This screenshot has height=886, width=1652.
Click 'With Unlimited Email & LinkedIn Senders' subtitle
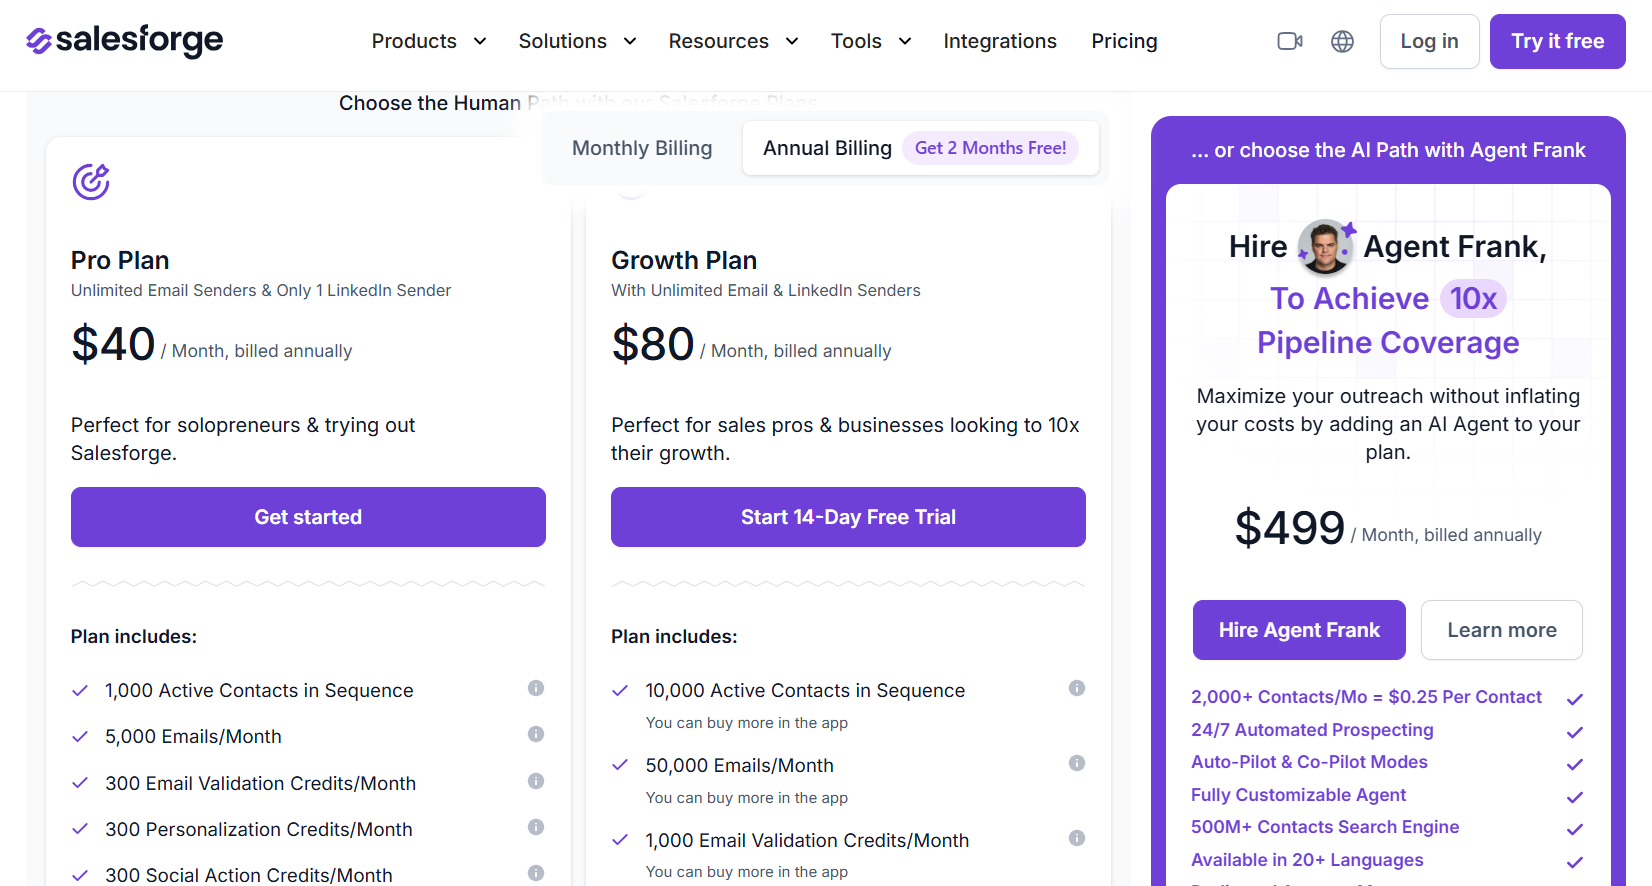(x=766, y=290)
